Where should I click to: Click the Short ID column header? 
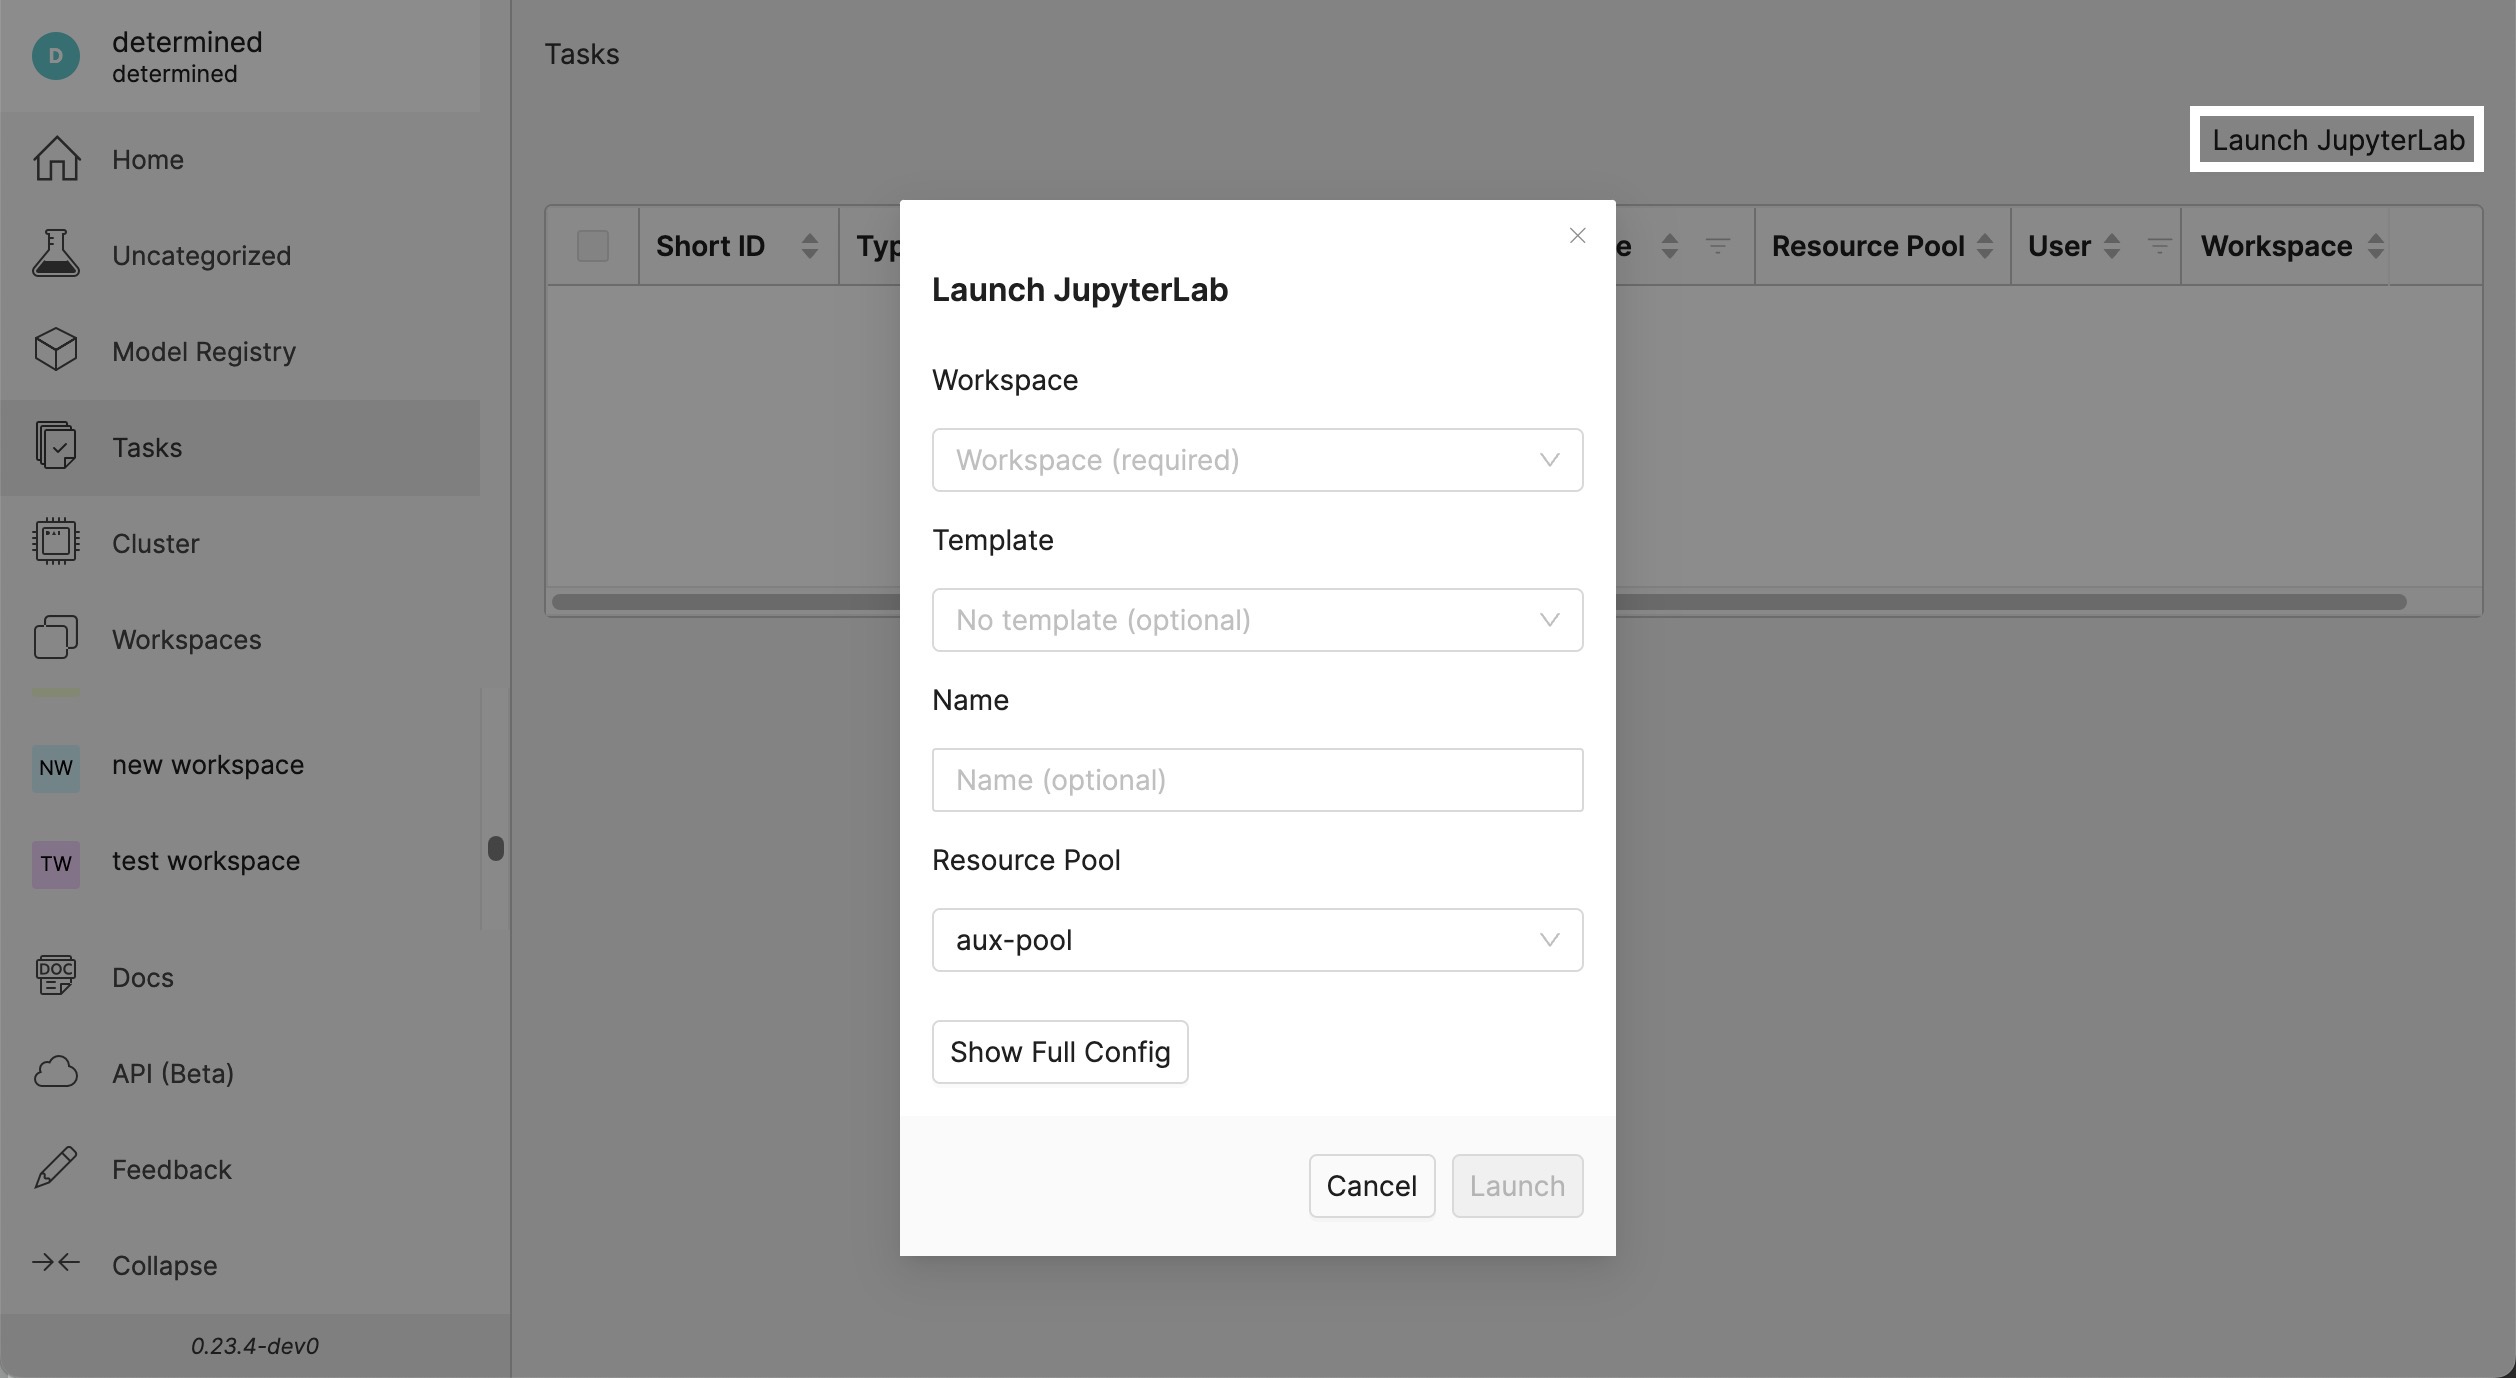(739, 246)
